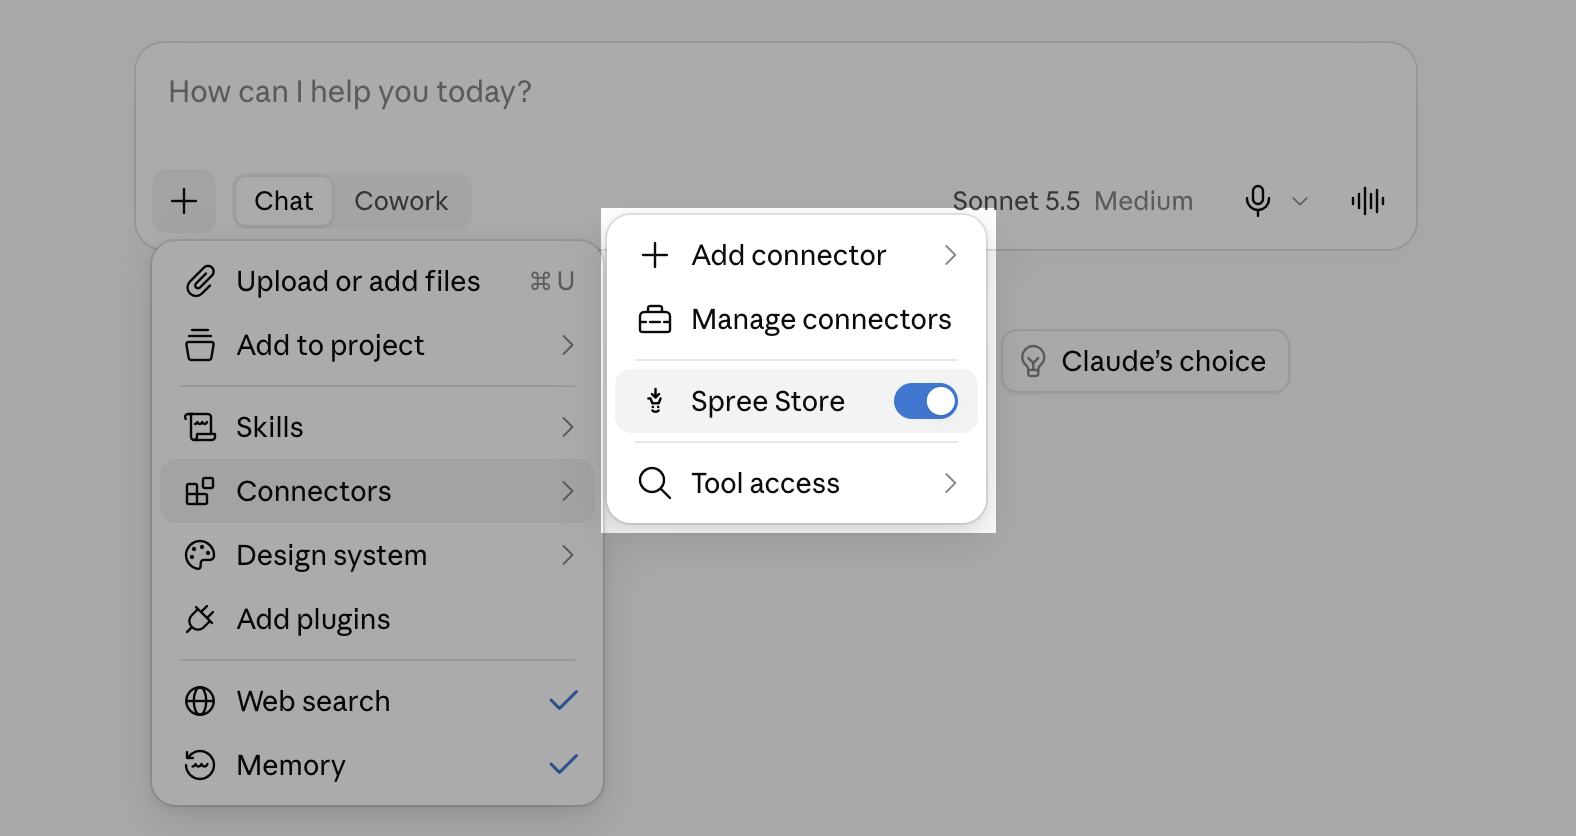This screenshot has width=1576, height=836.
Task: Click the plus attachment button
Action: [184, 201]
